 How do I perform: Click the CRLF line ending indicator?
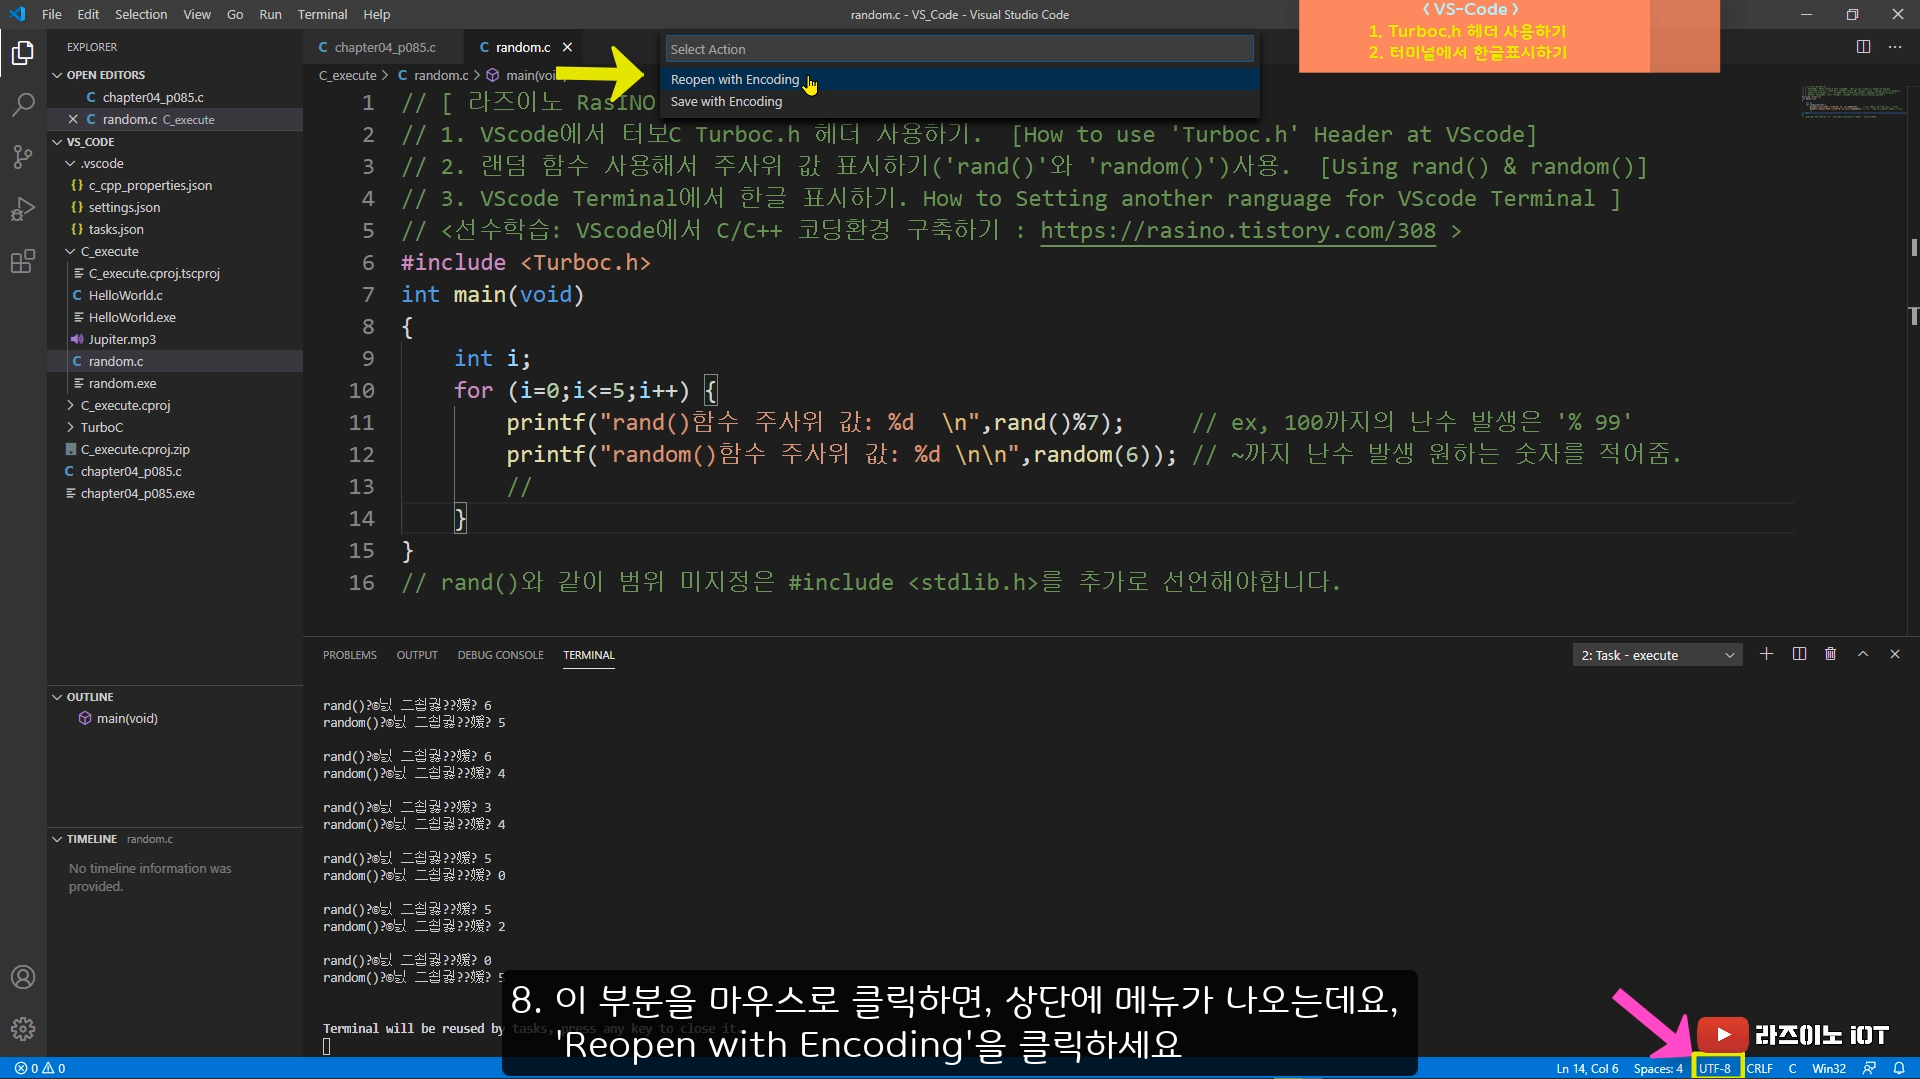click(1760, 1068)
